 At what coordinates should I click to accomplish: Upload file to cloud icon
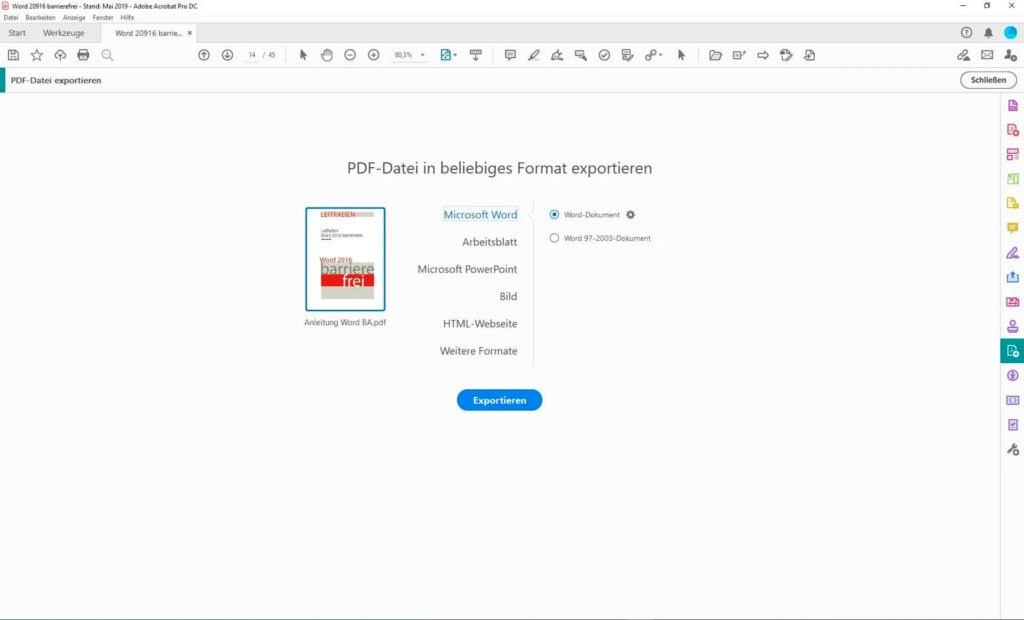coord(60,56)
